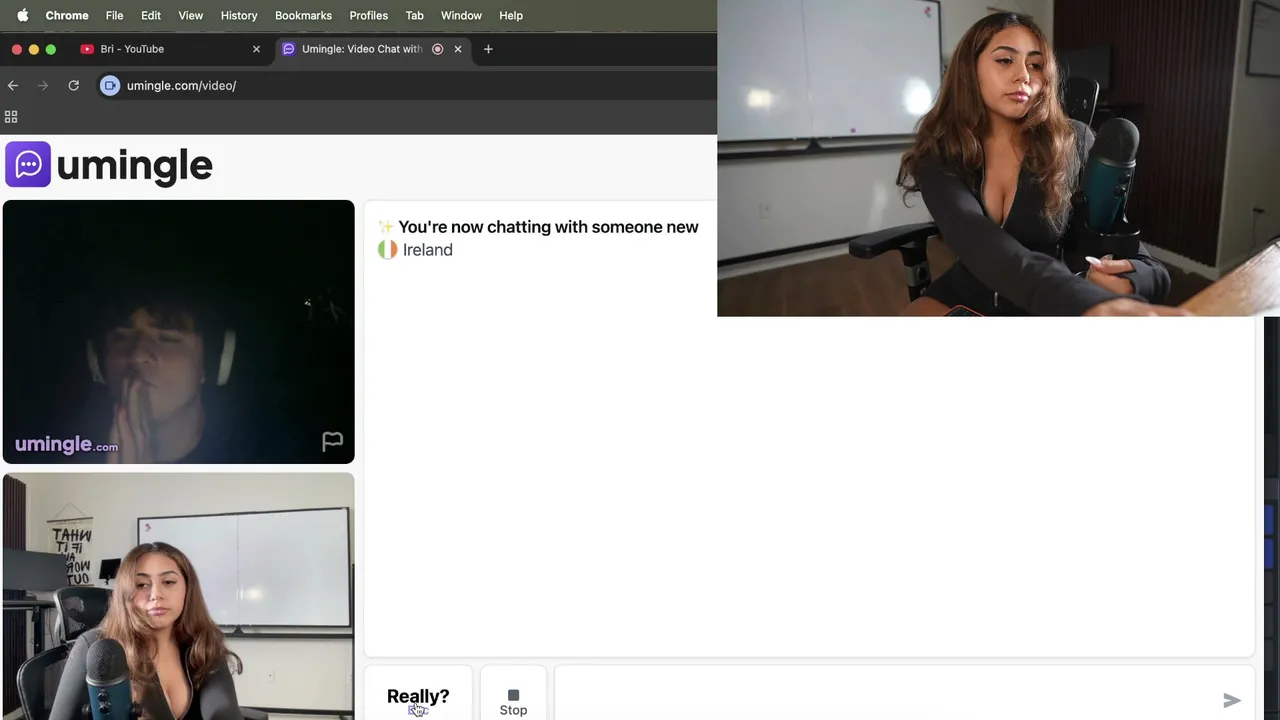The image size is (1280, 720).
Task: Open the View menu
Action: (x=190, y=15)
